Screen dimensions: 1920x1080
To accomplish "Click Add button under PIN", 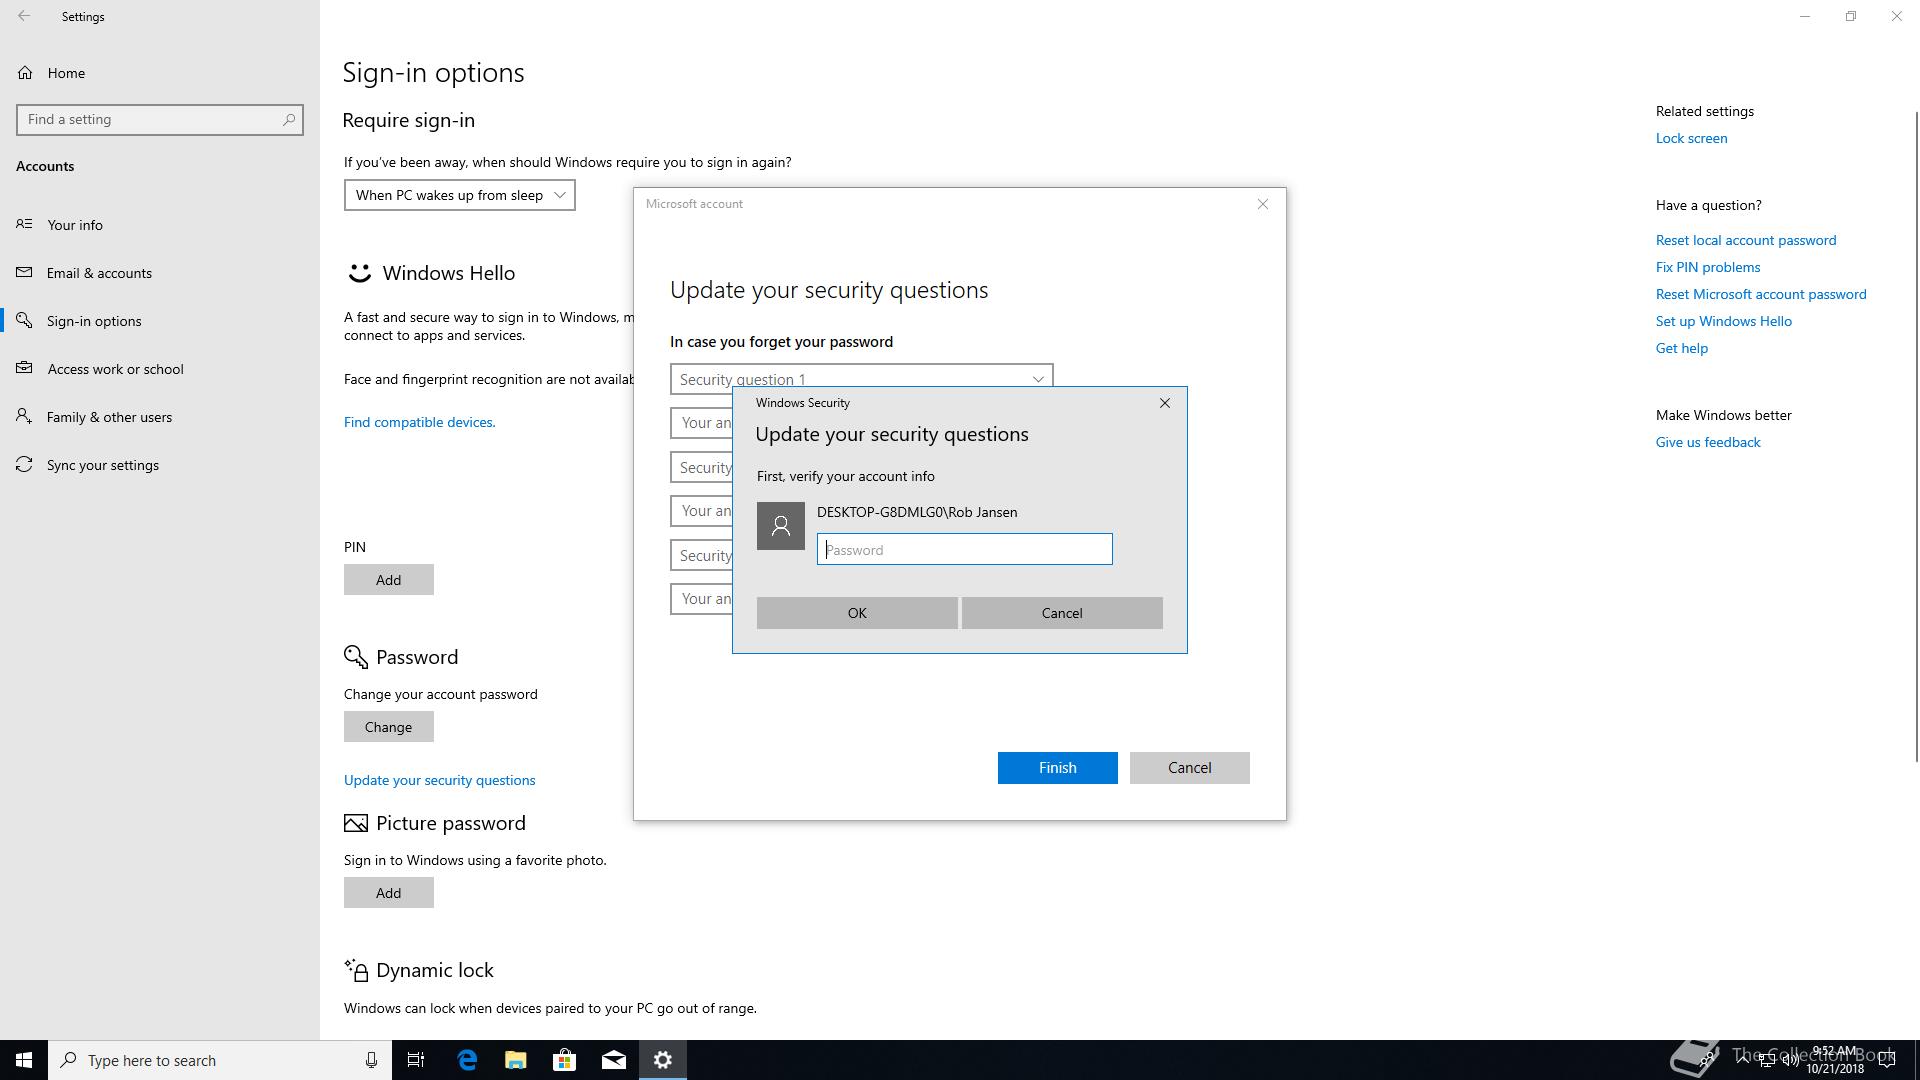I will click(388, 580).
